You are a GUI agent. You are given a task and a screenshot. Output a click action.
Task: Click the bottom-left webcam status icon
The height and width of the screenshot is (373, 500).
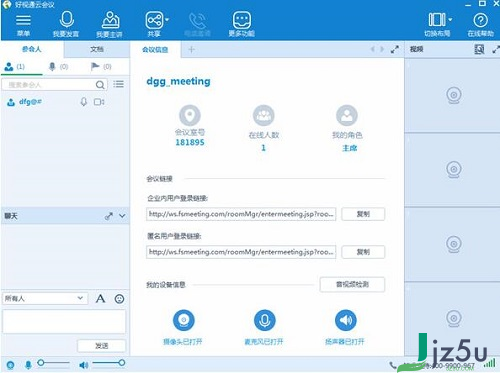pyautogui.click(x=10, y=365)
